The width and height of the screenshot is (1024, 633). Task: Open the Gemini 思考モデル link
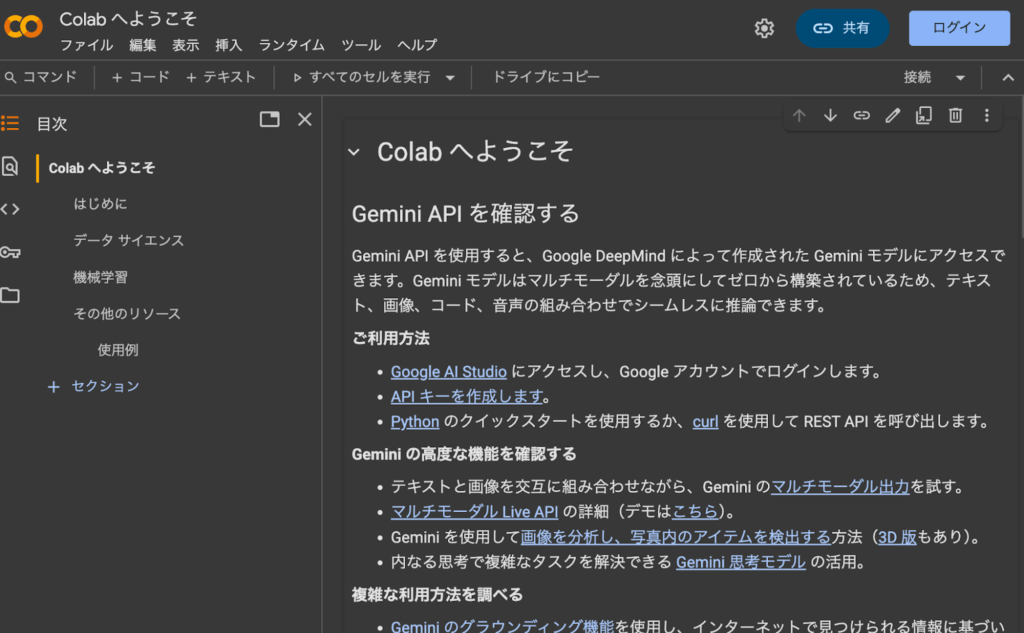(x=741, y=562)
